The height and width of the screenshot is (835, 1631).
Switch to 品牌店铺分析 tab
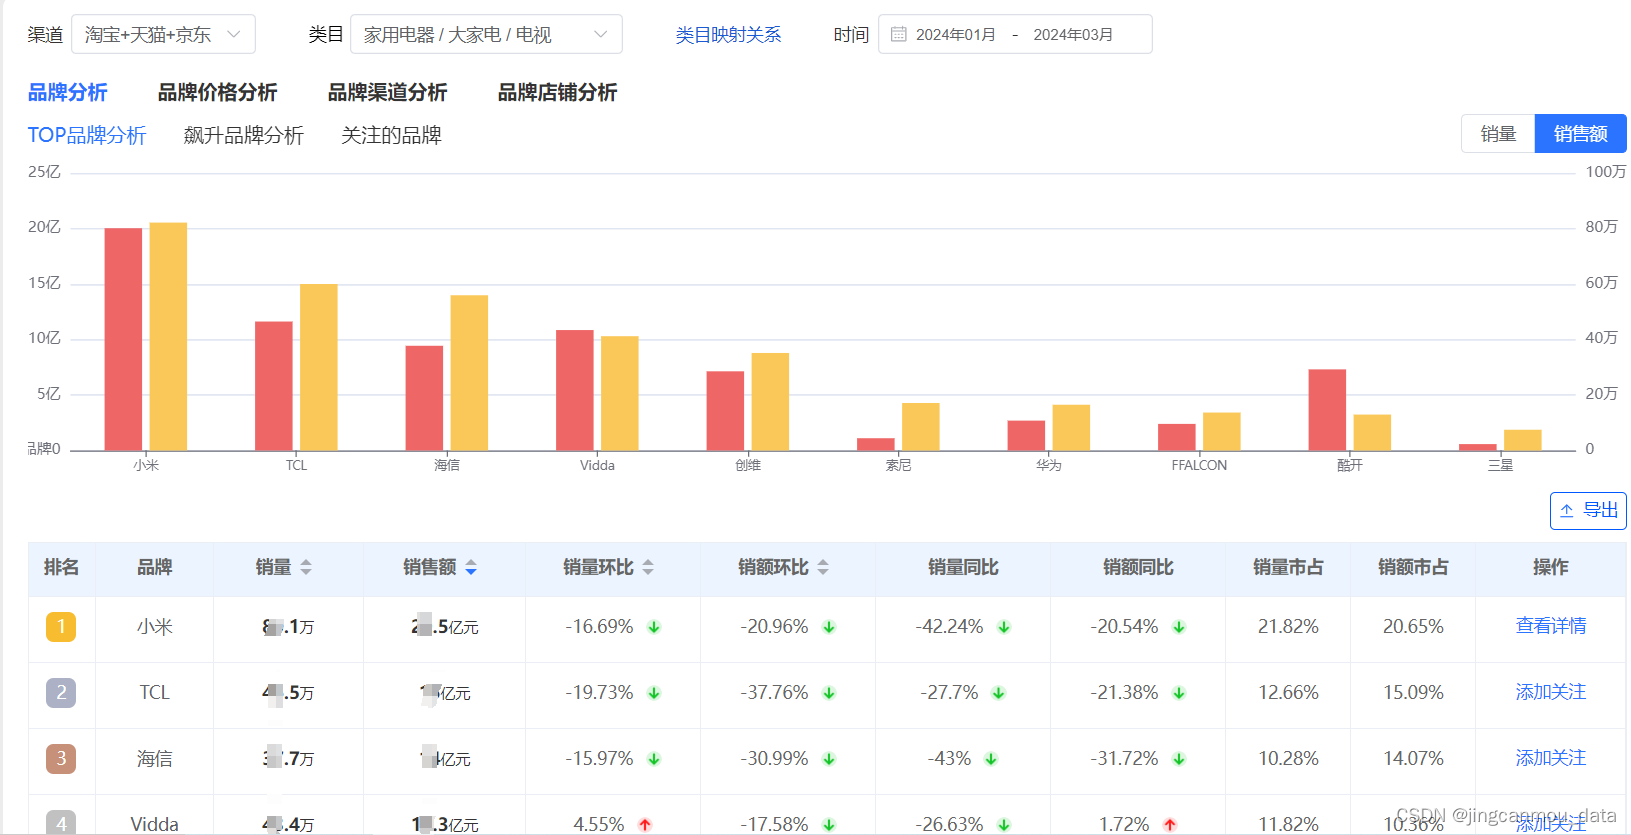(x=557, y=92)
